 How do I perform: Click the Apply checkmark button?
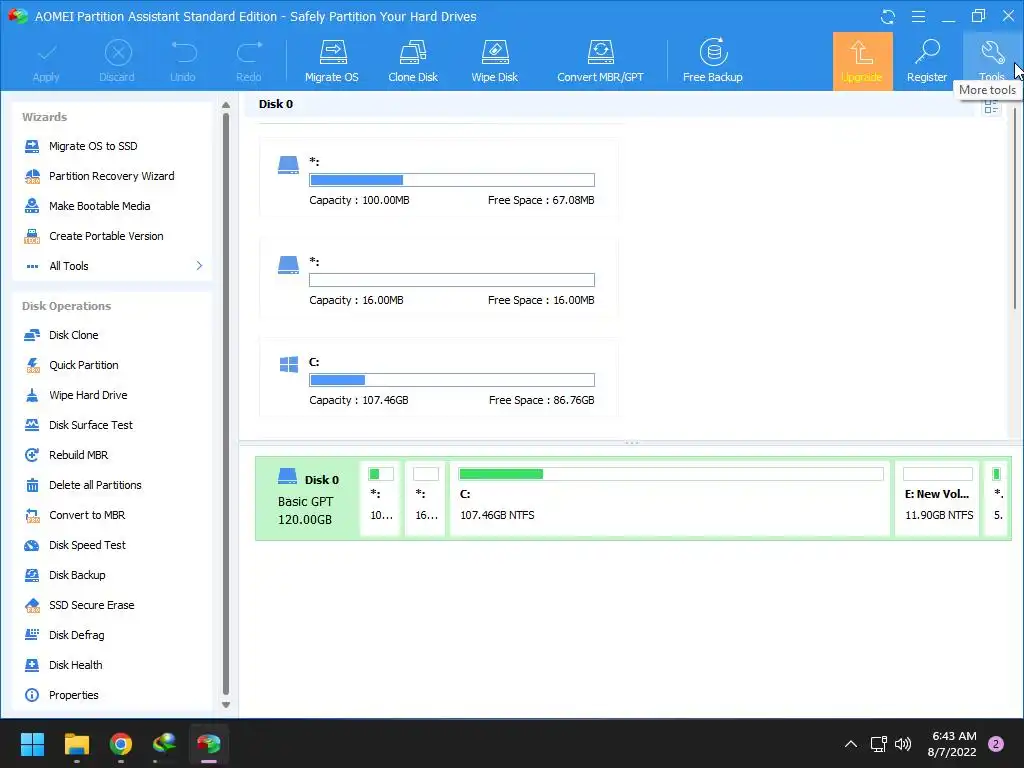point(46,61)
